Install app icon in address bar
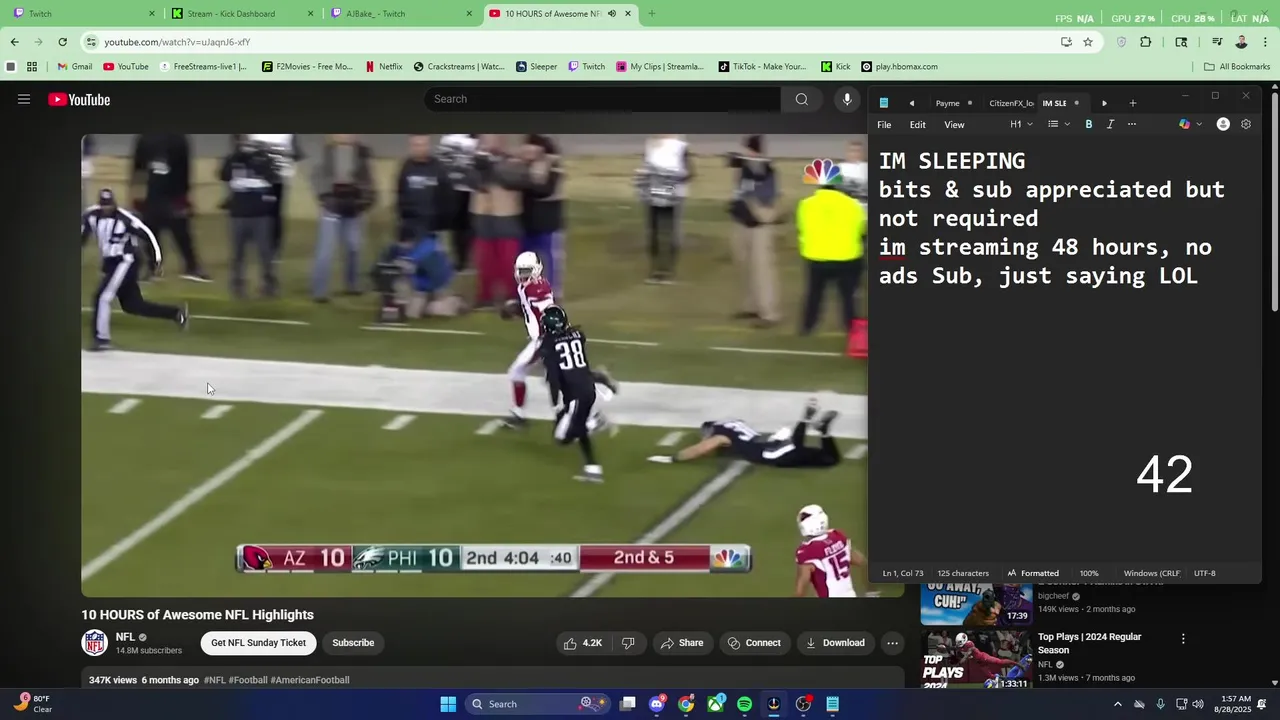The width and height of the screenshot is (1280, 720). pos(1066,42)
